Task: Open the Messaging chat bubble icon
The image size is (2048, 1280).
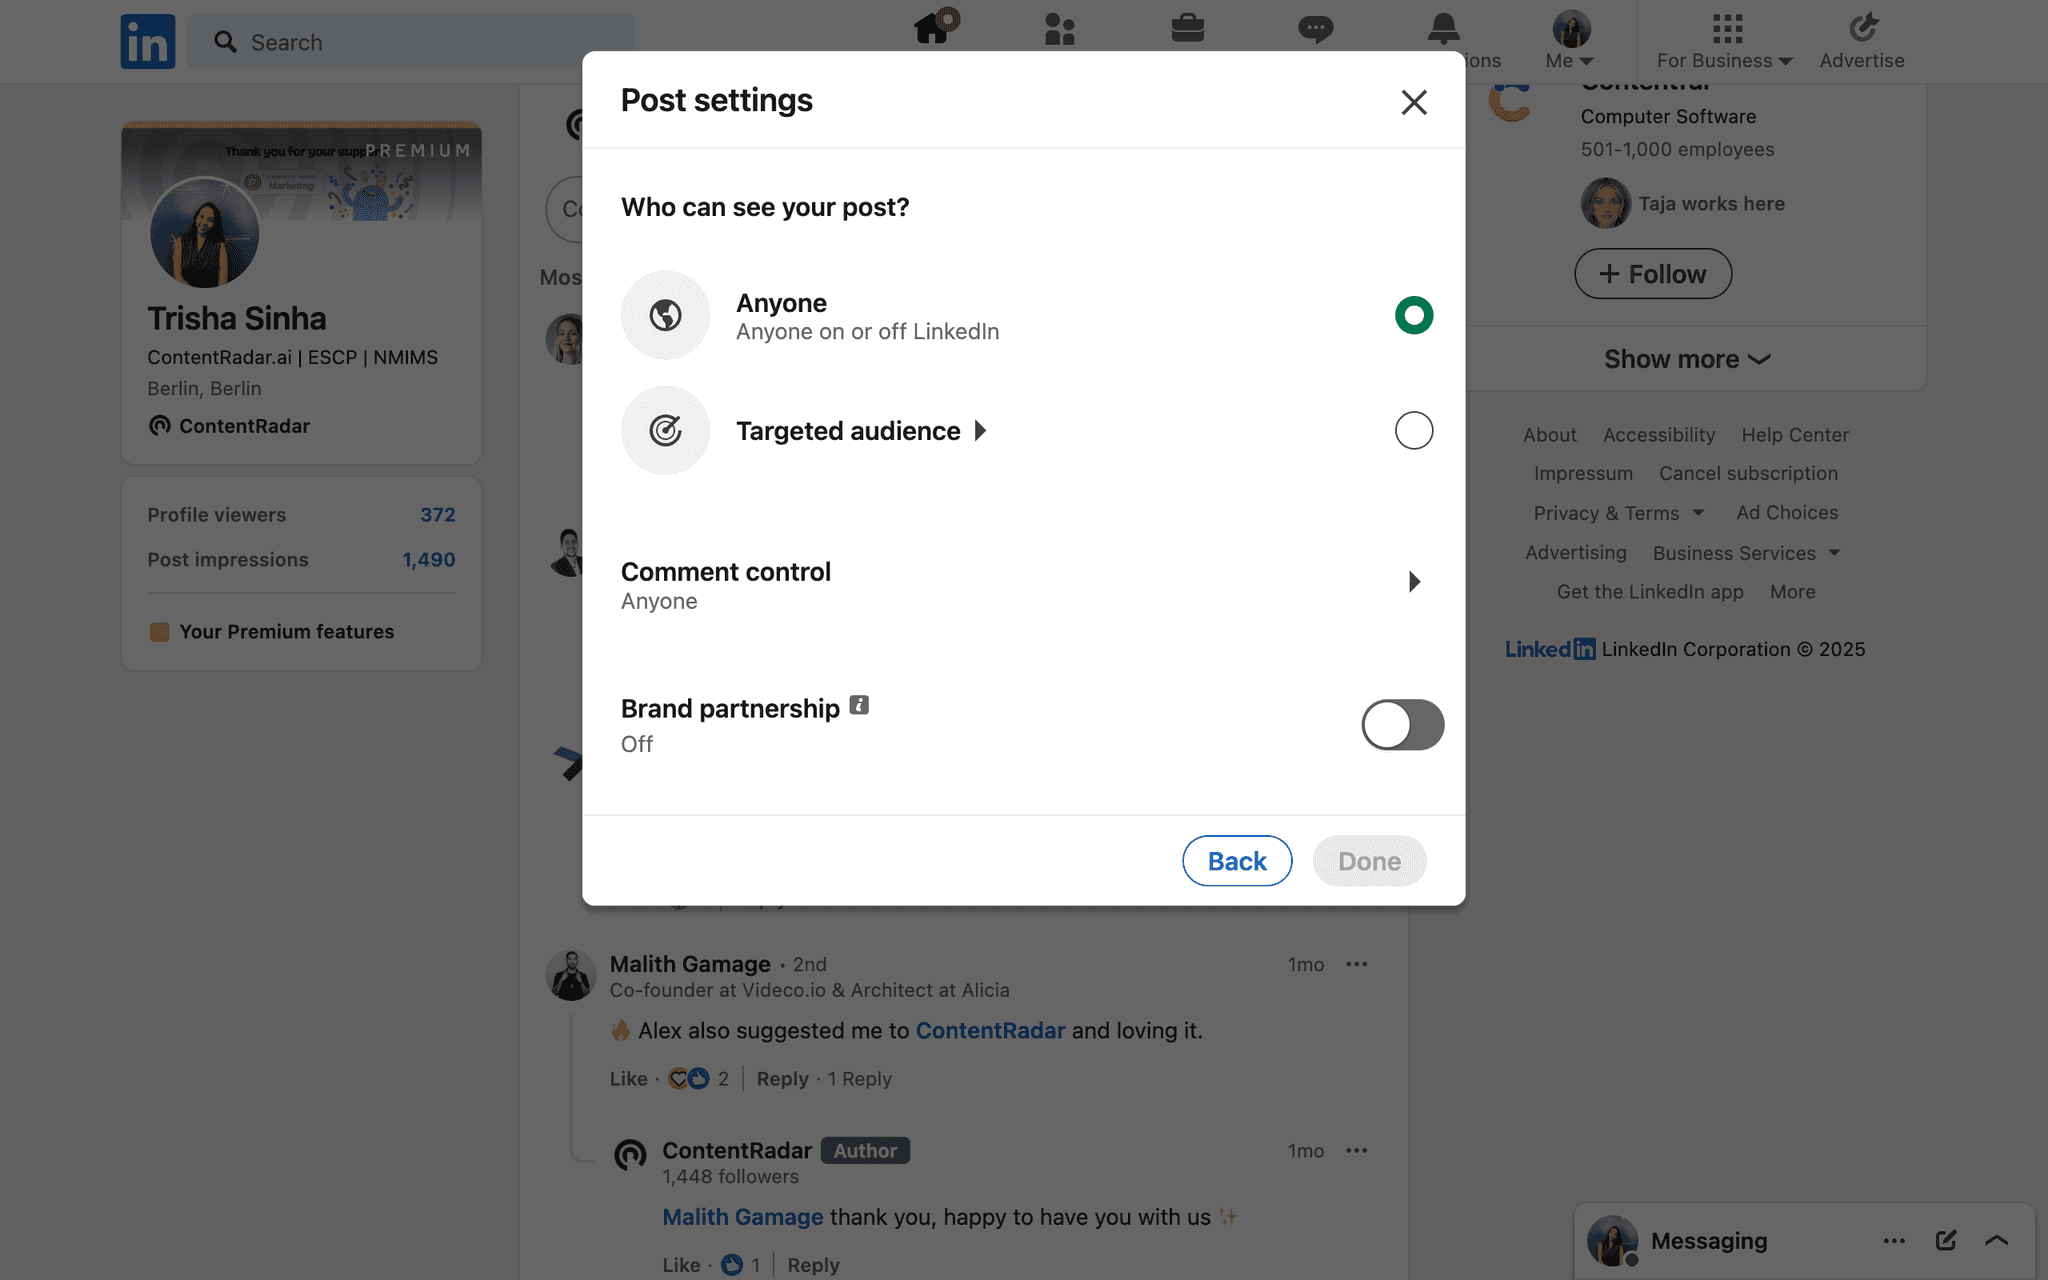Action: (1316, 29)
